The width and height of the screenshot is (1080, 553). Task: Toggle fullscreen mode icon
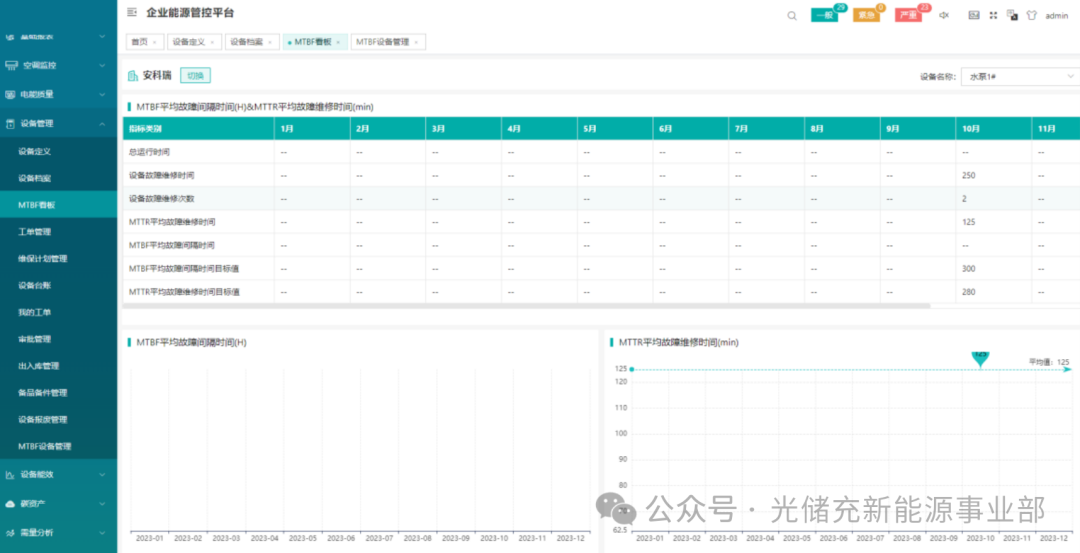point(993,15)
